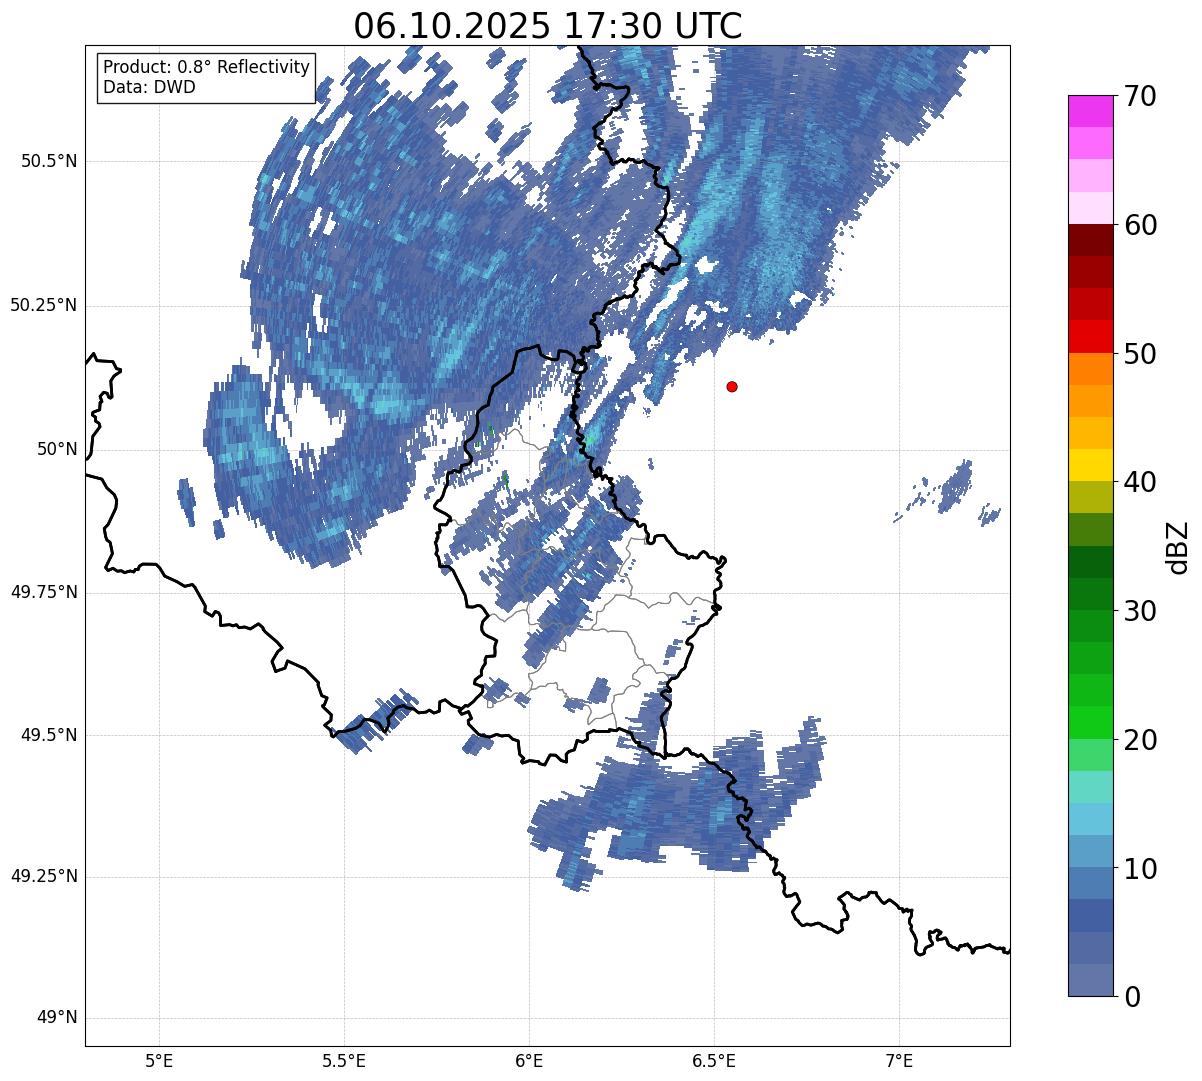
Task: Click the 6.5°E longitude label
Action: tap(714, 1060)
